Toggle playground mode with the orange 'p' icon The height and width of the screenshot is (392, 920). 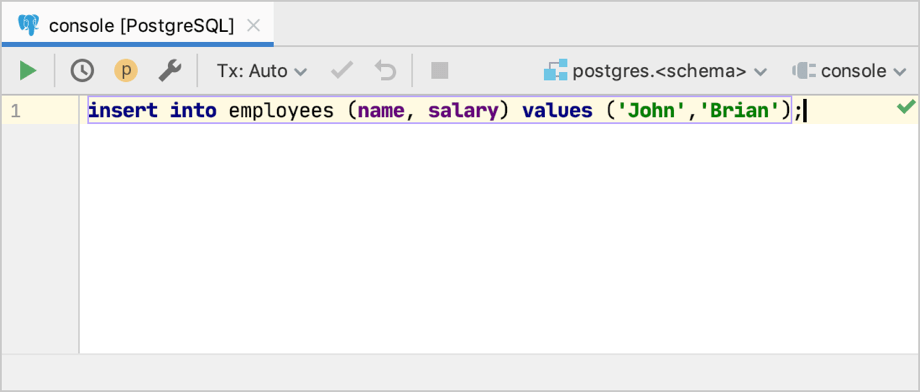(x=126, y=71)
